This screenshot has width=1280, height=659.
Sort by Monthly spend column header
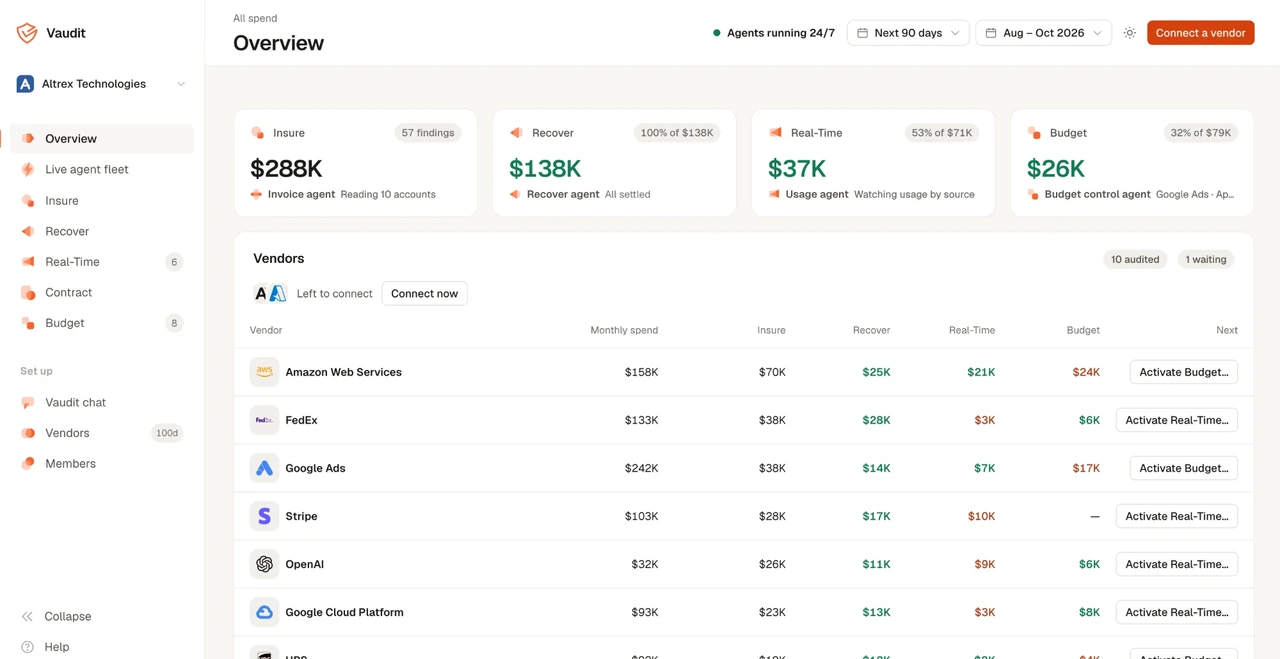coord(624,330)
